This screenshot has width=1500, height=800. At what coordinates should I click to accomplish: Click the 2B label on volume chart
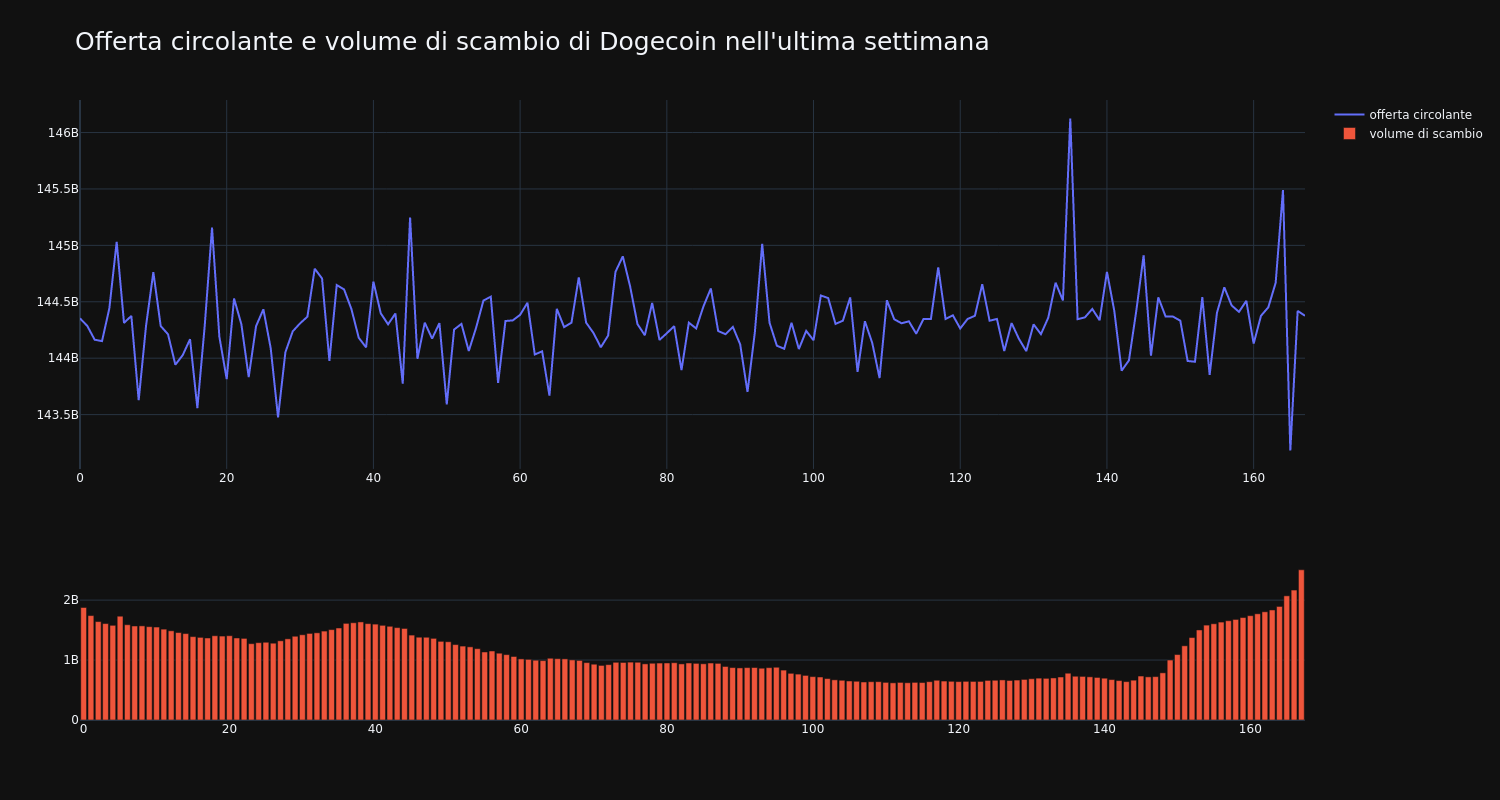[71, 600]
